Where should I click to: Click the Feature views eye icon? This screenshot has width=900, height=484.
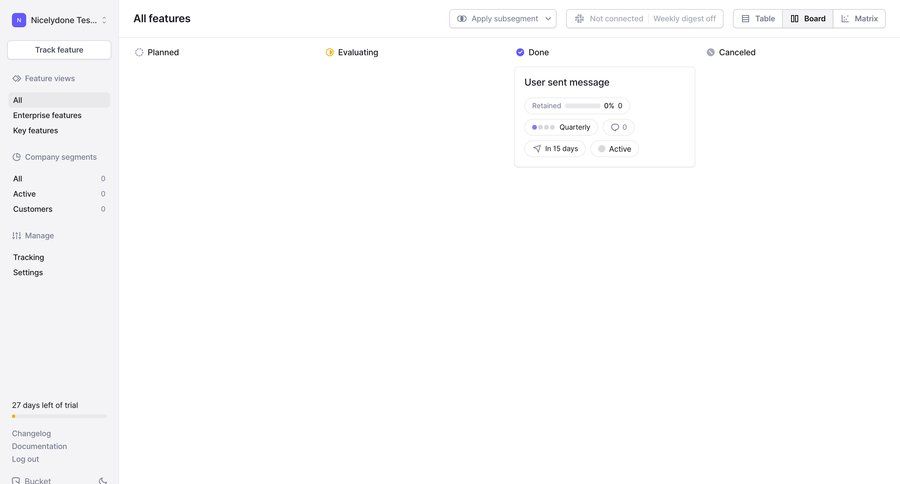[x=17, y=79]
